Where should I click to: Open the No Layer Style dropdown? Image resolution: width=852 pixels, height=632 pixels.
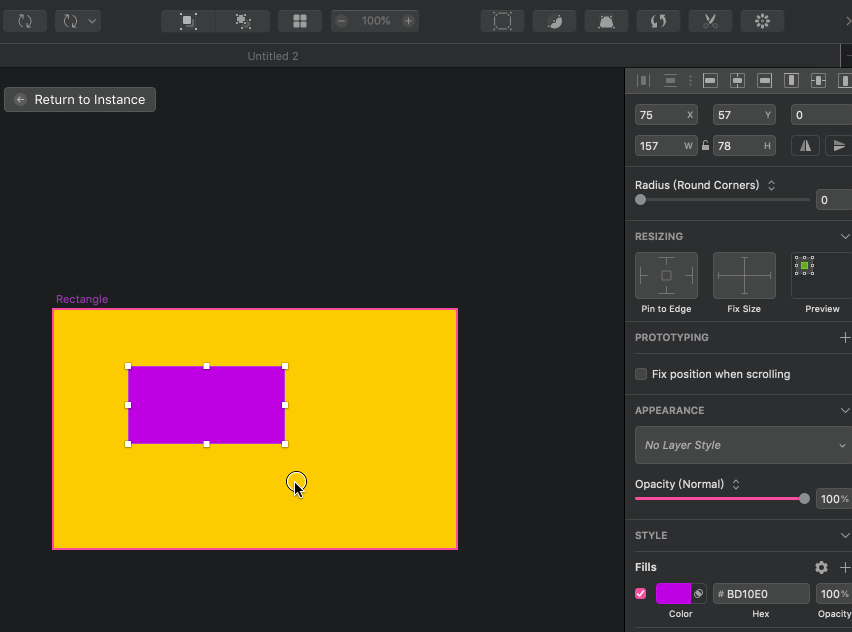[x=743, y=445]
